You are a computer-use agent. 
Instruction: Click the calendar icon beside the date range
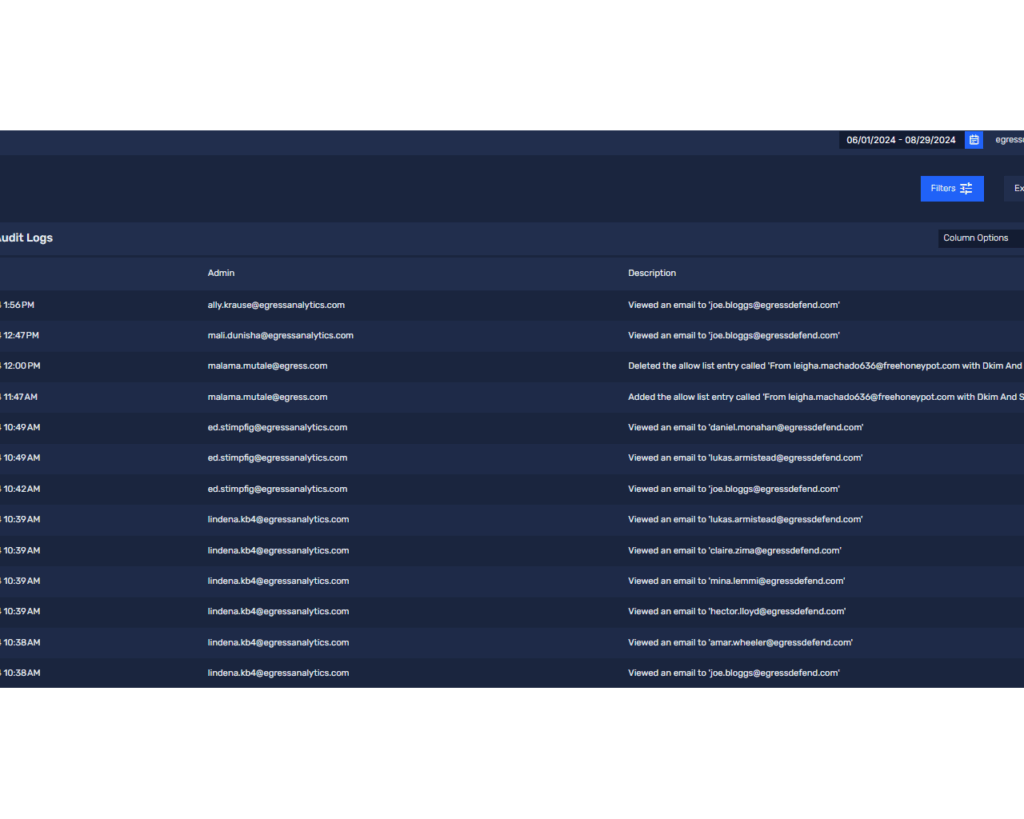click(972, 140)
